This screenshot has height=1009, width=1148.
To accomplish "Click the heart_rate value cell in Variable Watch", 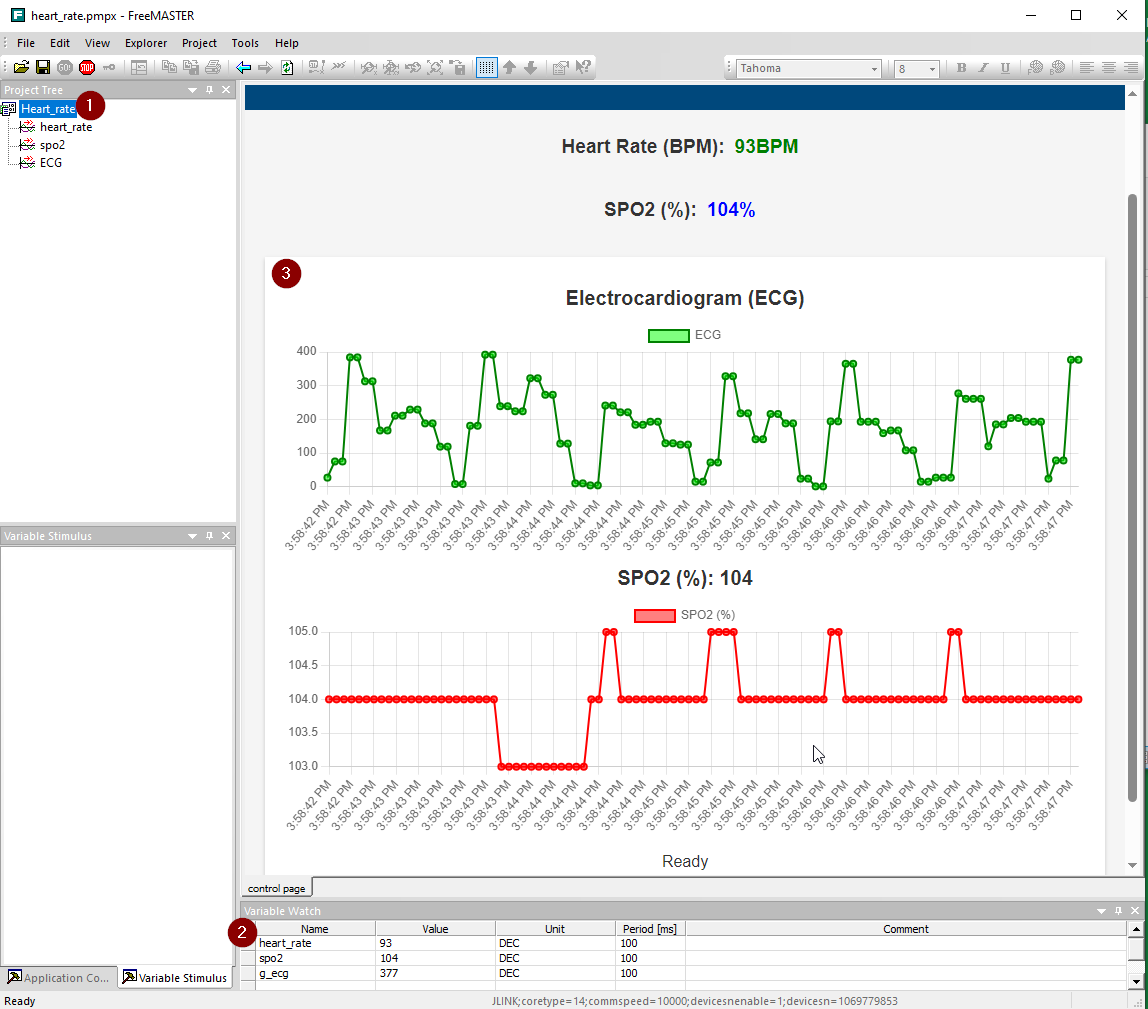I will coord(435,943).
